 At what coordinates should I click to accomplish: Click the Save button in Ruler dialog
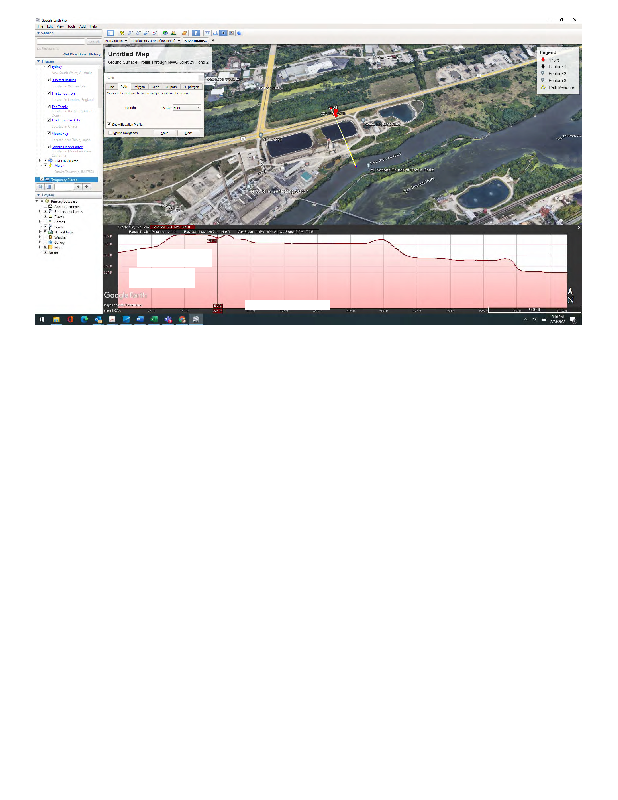click(x=162, y=132)
